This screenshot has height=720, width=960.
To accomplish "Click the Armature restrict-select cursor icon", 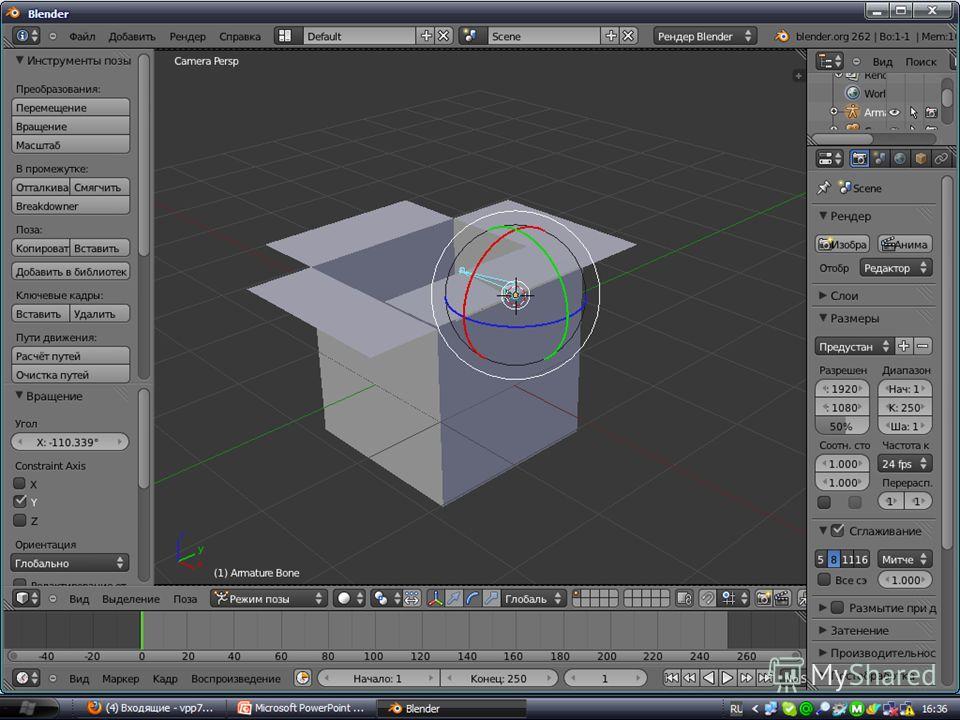I will click(x=913, y=113).
